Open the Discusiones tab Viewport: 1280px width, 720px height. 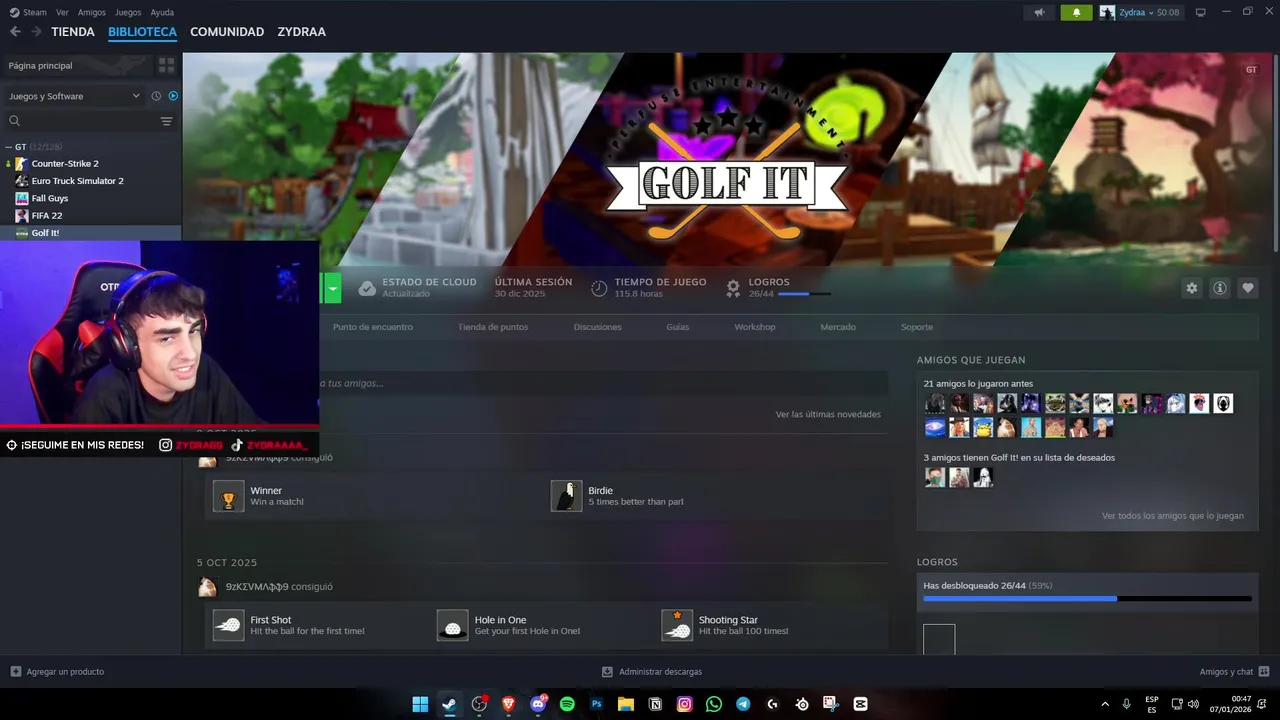[x=597, y=327]
